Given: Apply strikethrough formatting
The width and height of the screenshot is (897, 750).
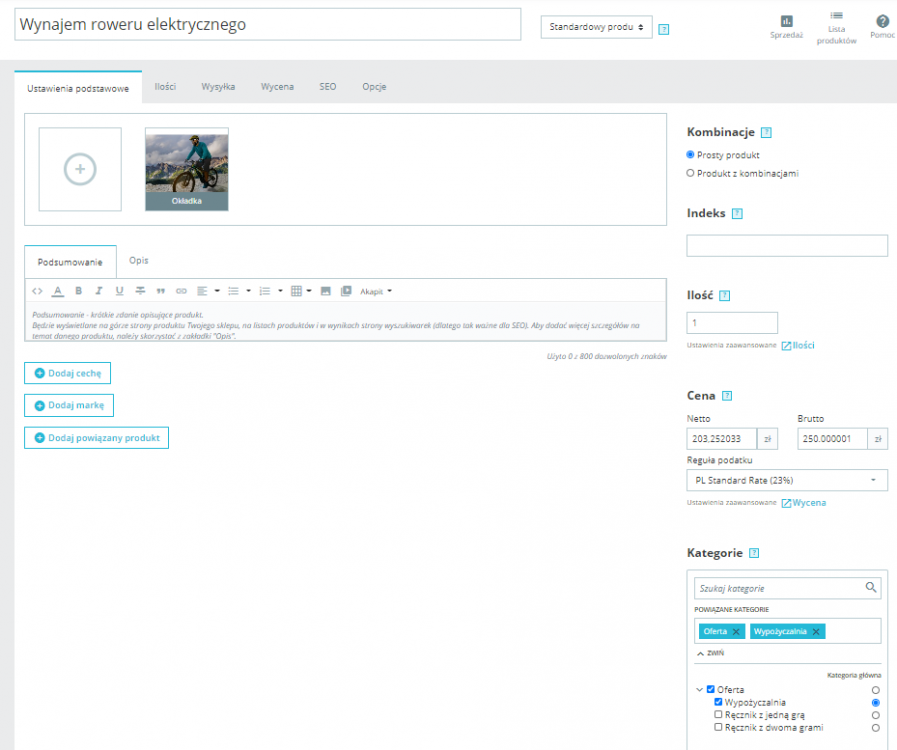Looking at the screenshot, I should [140, 291].
